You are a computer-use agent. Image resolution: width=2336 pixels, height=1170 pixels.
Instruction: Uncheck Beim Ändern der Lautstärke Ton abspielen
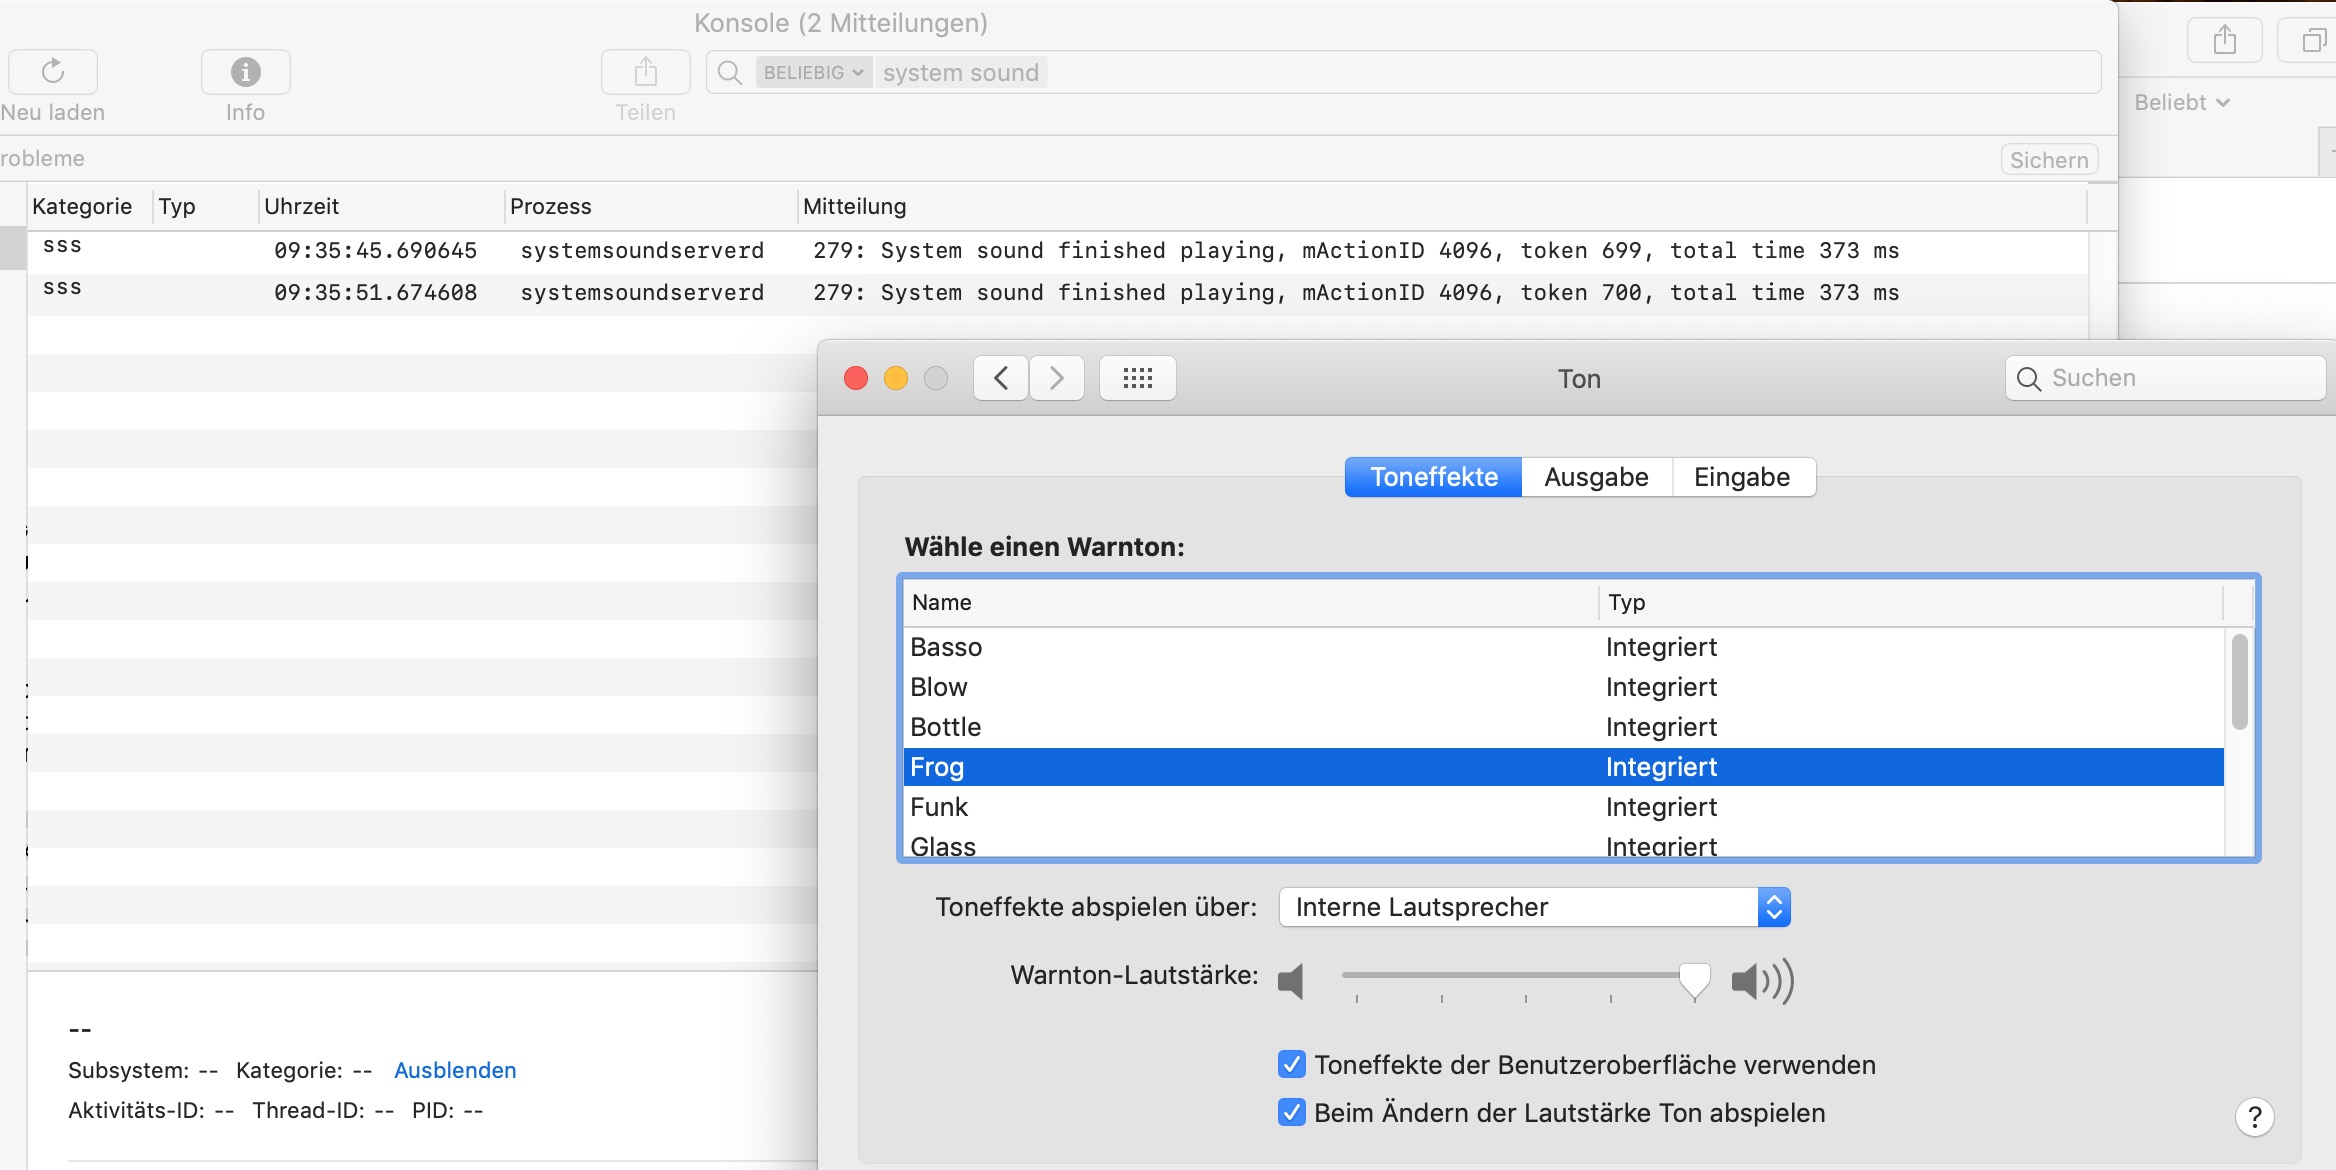(x=1291, y=1113)
